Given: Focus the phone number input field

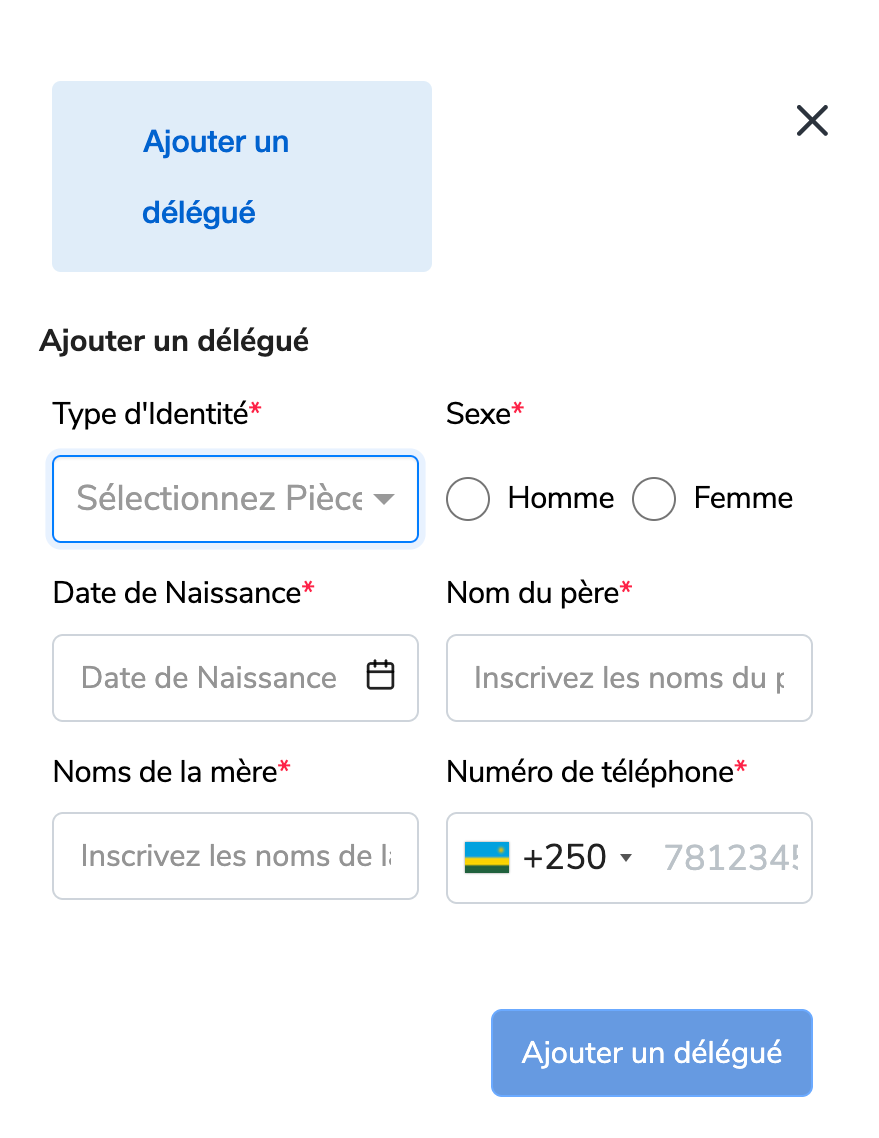Looking at the screenshot, I should (731, 857).
